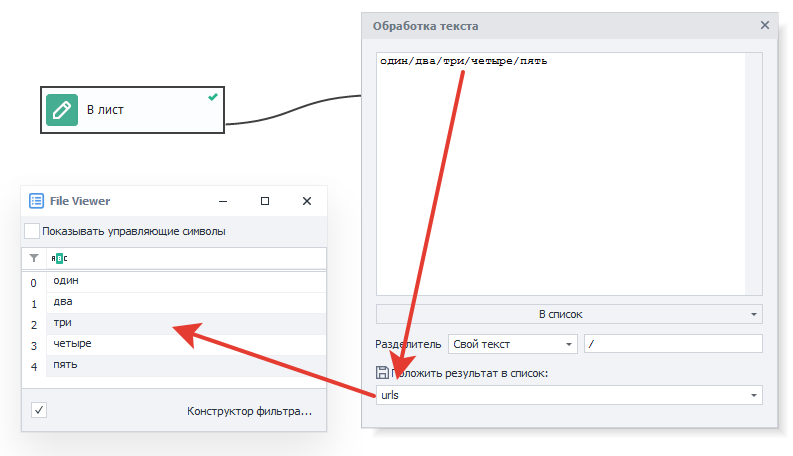Maximize the File Viewer window
The image size is (793, 456).
tap(265, 201)
